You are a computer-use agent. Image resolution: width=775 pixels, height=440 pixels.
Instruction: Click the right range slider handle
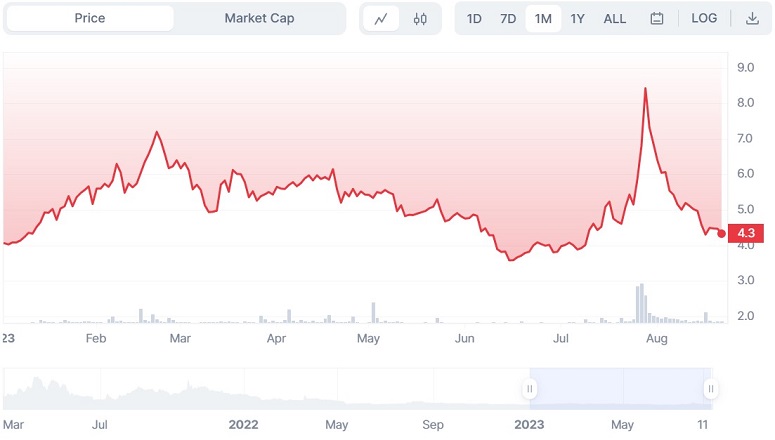click(x=710, y=388)
